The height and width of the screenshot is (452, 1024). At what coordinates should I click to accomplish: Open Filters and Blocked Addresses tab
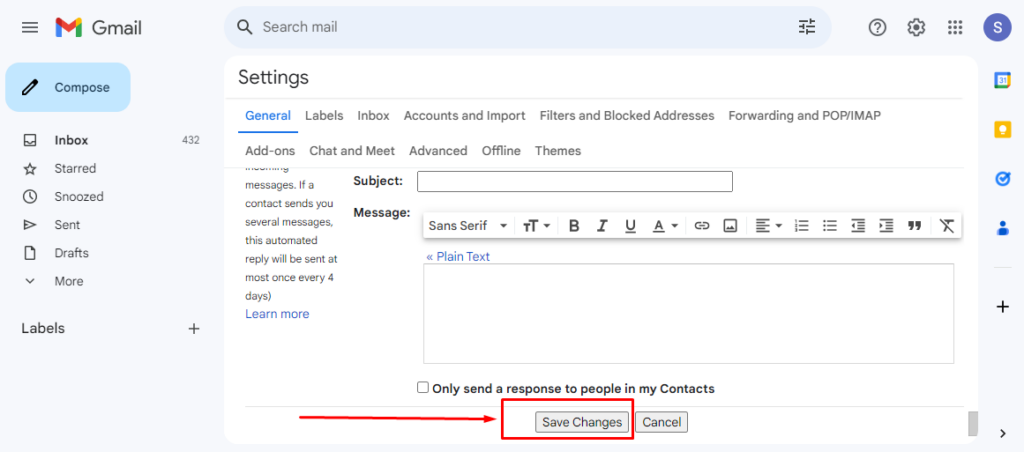[627, 116]
